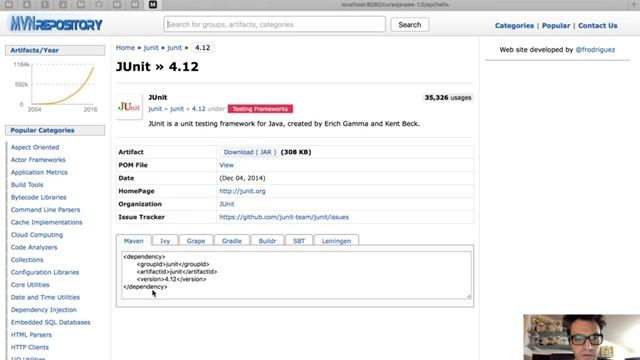Viewport: 640px width, 360px height.
Task: Open Build Tools category
Action: tap(27, 185)
